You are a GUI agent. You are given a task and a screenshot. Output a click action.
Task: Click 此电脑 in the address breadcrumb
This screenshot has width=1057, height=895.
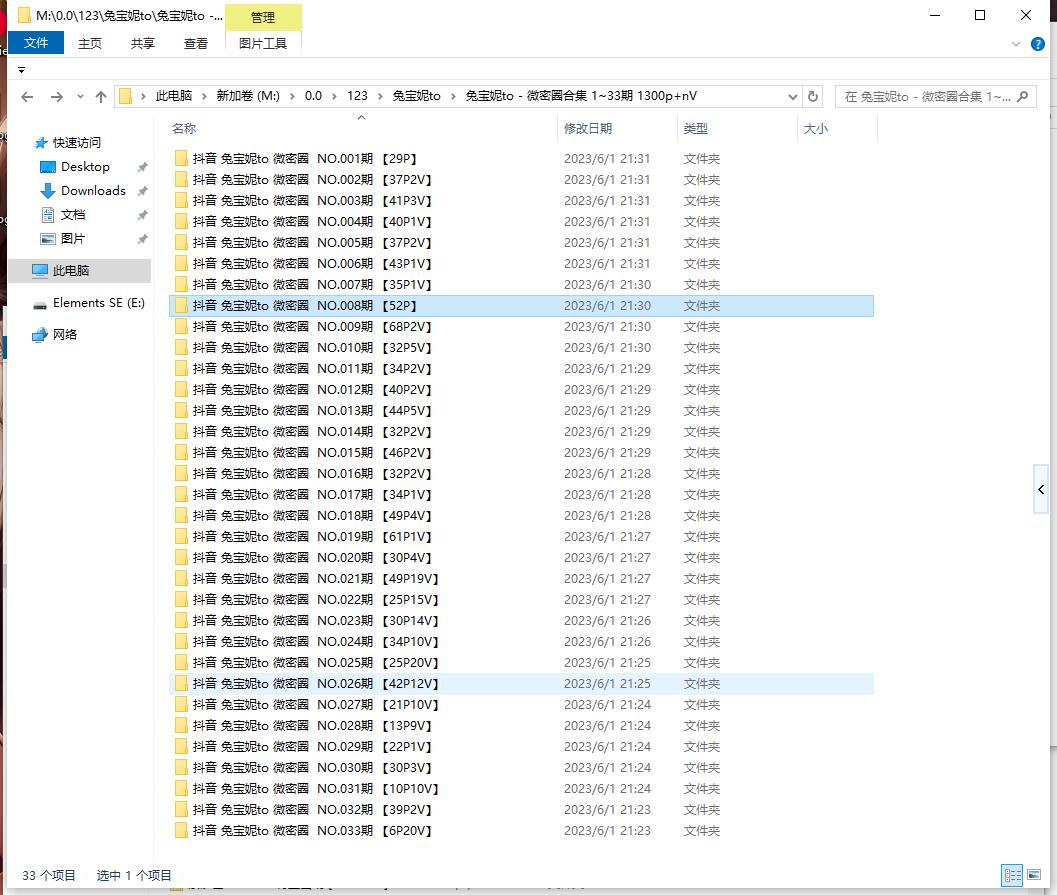coord(173,96)
